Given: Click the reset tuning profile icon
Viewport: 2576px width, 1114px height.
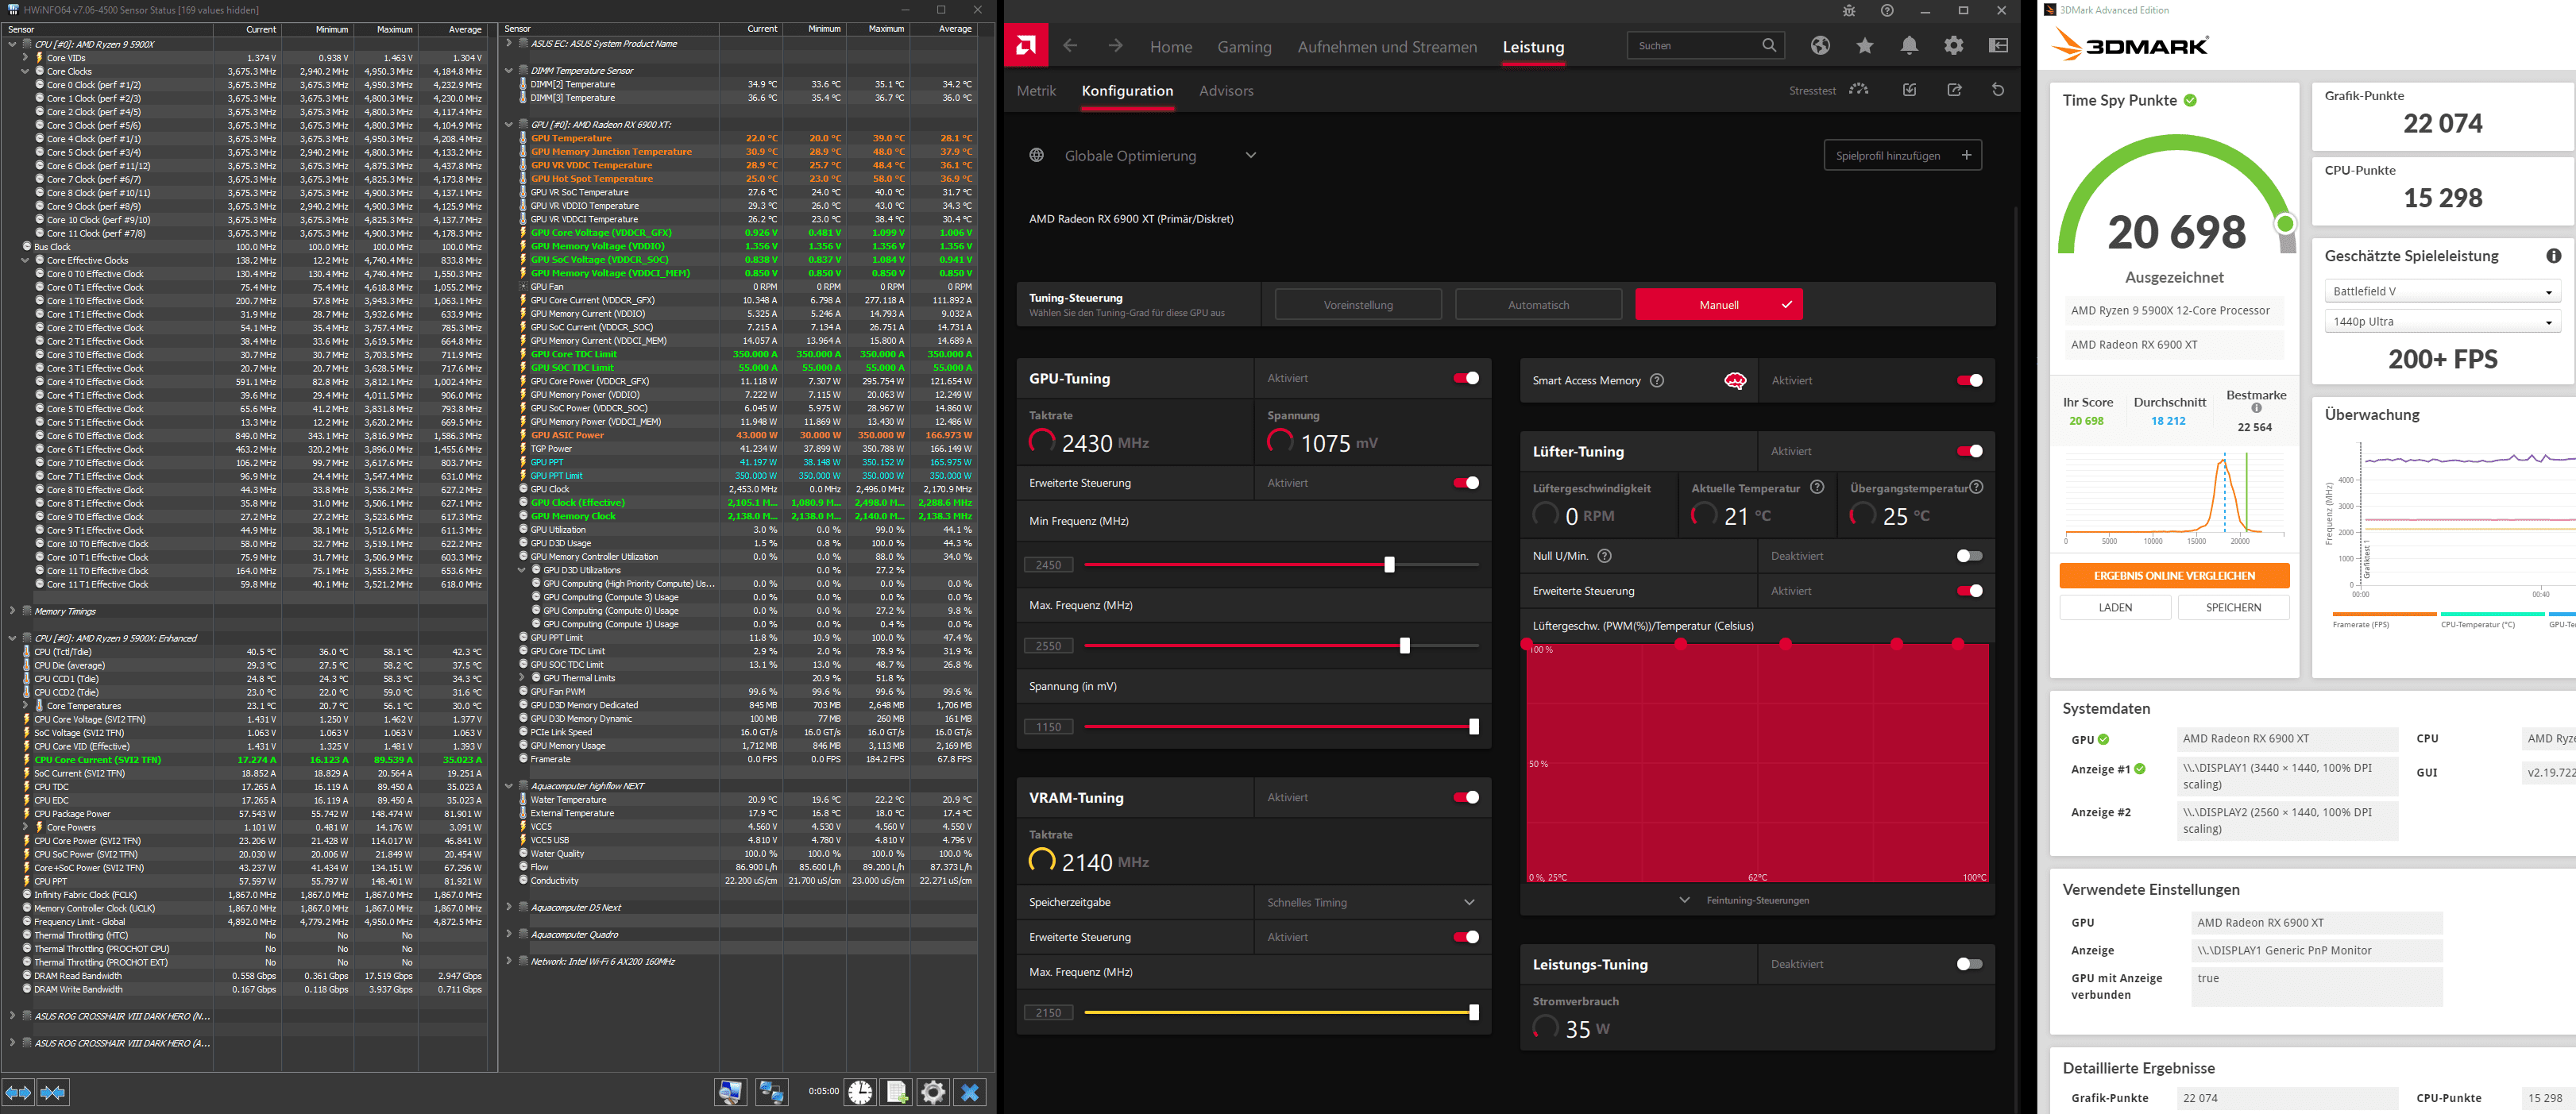Looking at the screenshot, I should coord(1997,90).
